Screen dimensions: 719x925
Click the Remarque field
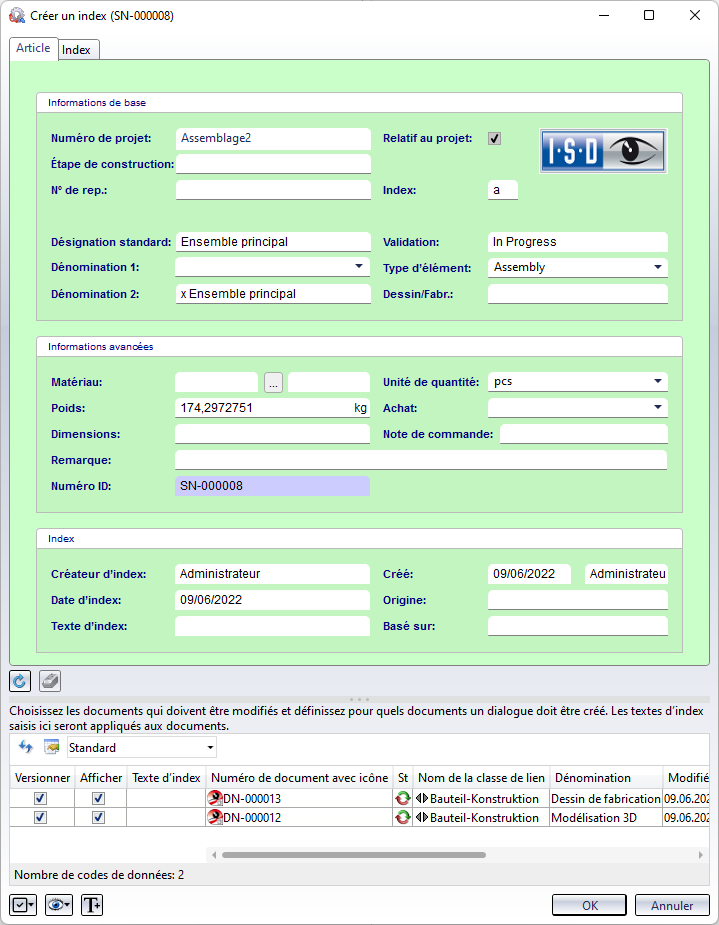click(x=421, y=460)
